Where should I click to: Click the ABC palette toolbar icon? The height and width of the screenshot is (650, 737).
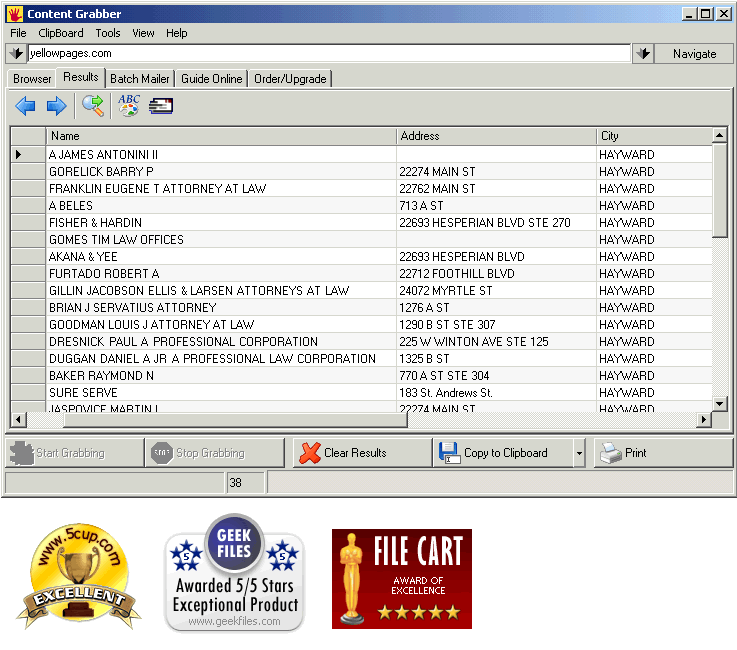(x=129, y=106)
